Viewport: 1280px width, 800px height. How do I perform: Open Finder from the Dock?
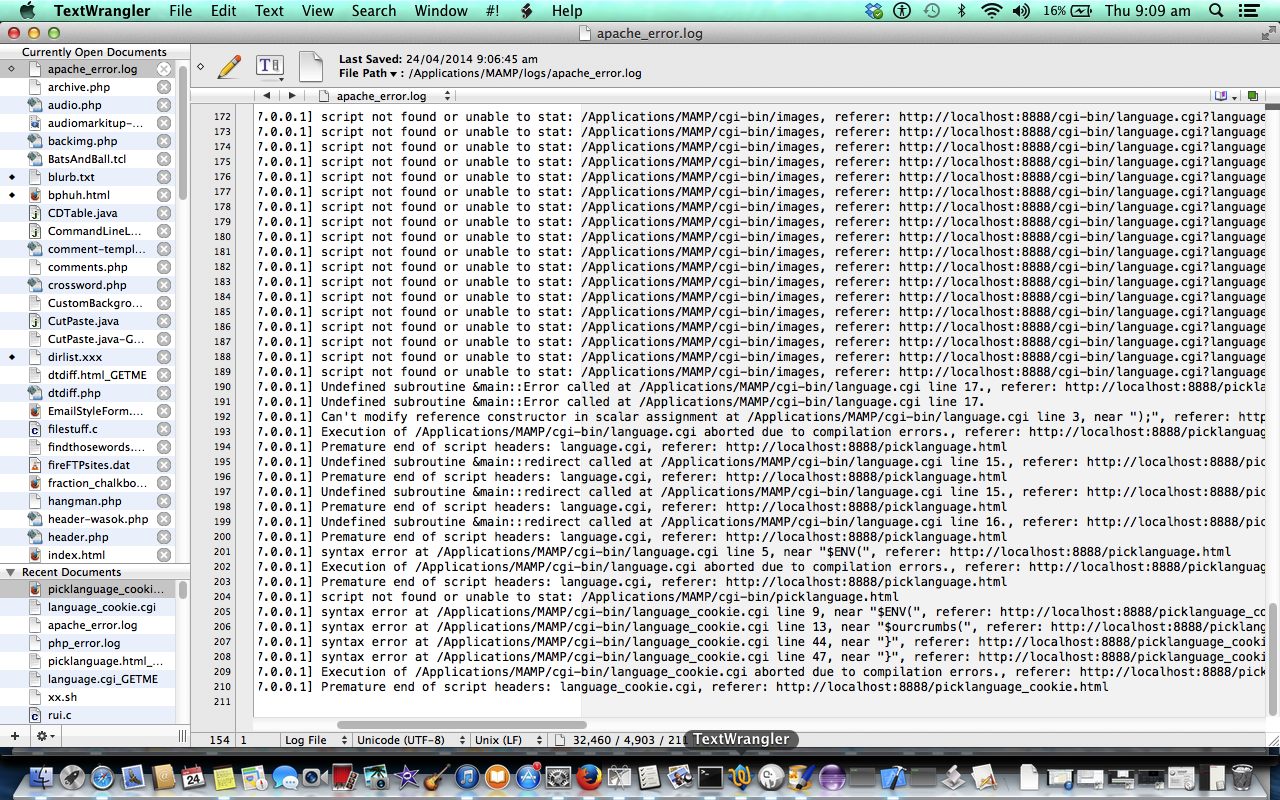click(x=42, y=777)
